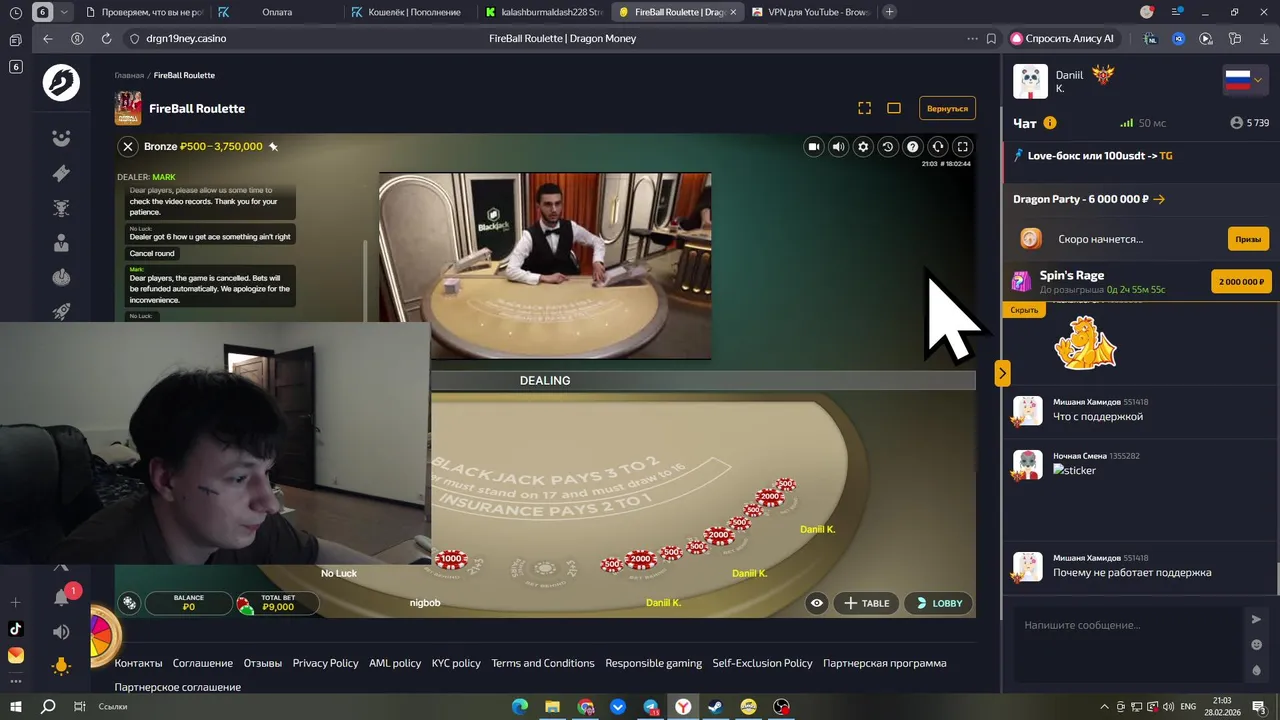The image size is (1280, 720).
Task: Open the Self-Exclusion Policy footer link
Action: [762, 663]
